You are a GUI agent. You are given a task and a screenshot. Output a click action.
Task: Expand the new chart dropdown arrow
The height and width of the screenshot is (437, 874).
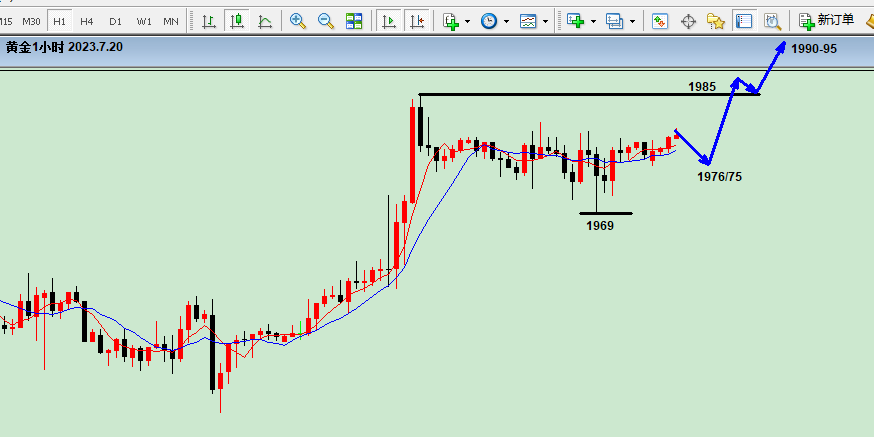pyautogui.click(x=593, y=22)
